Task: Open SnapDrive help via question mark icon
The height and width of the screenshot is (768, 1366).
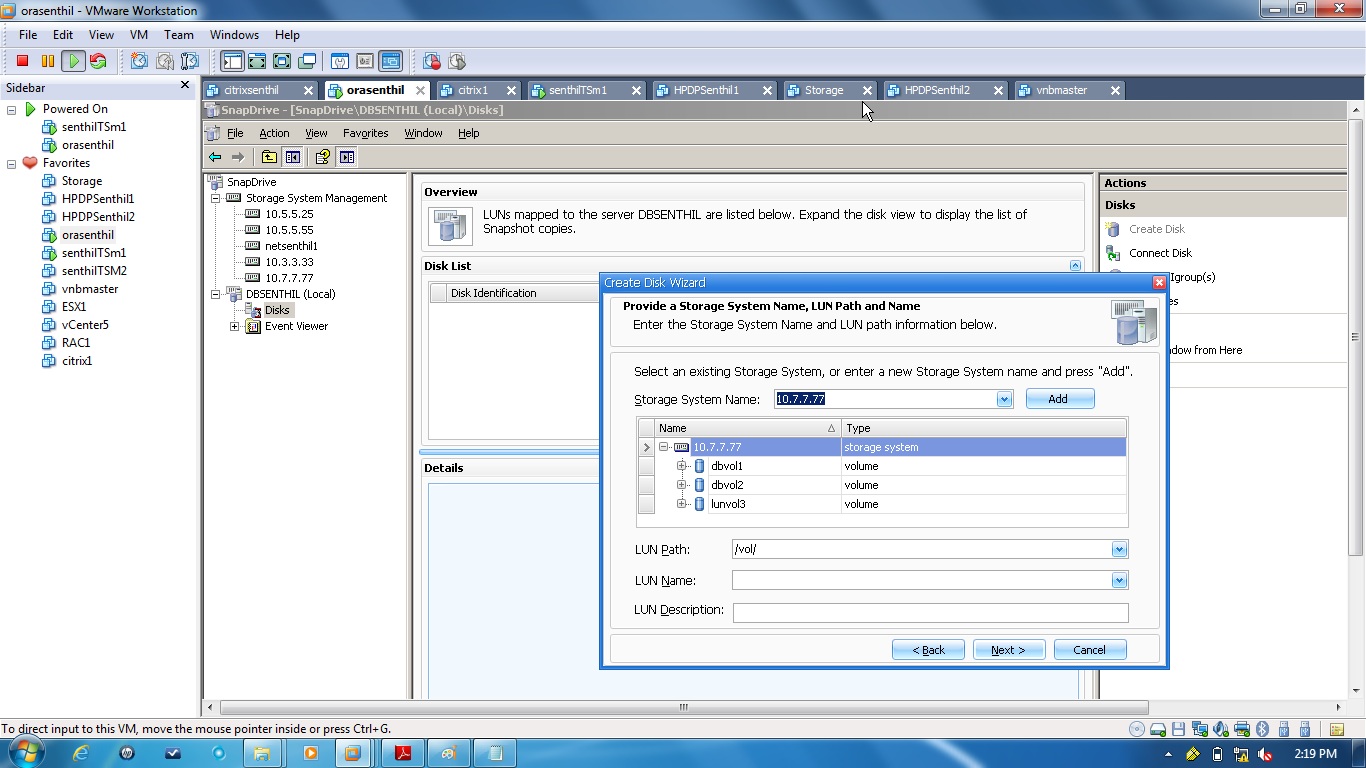Action: 322,156
